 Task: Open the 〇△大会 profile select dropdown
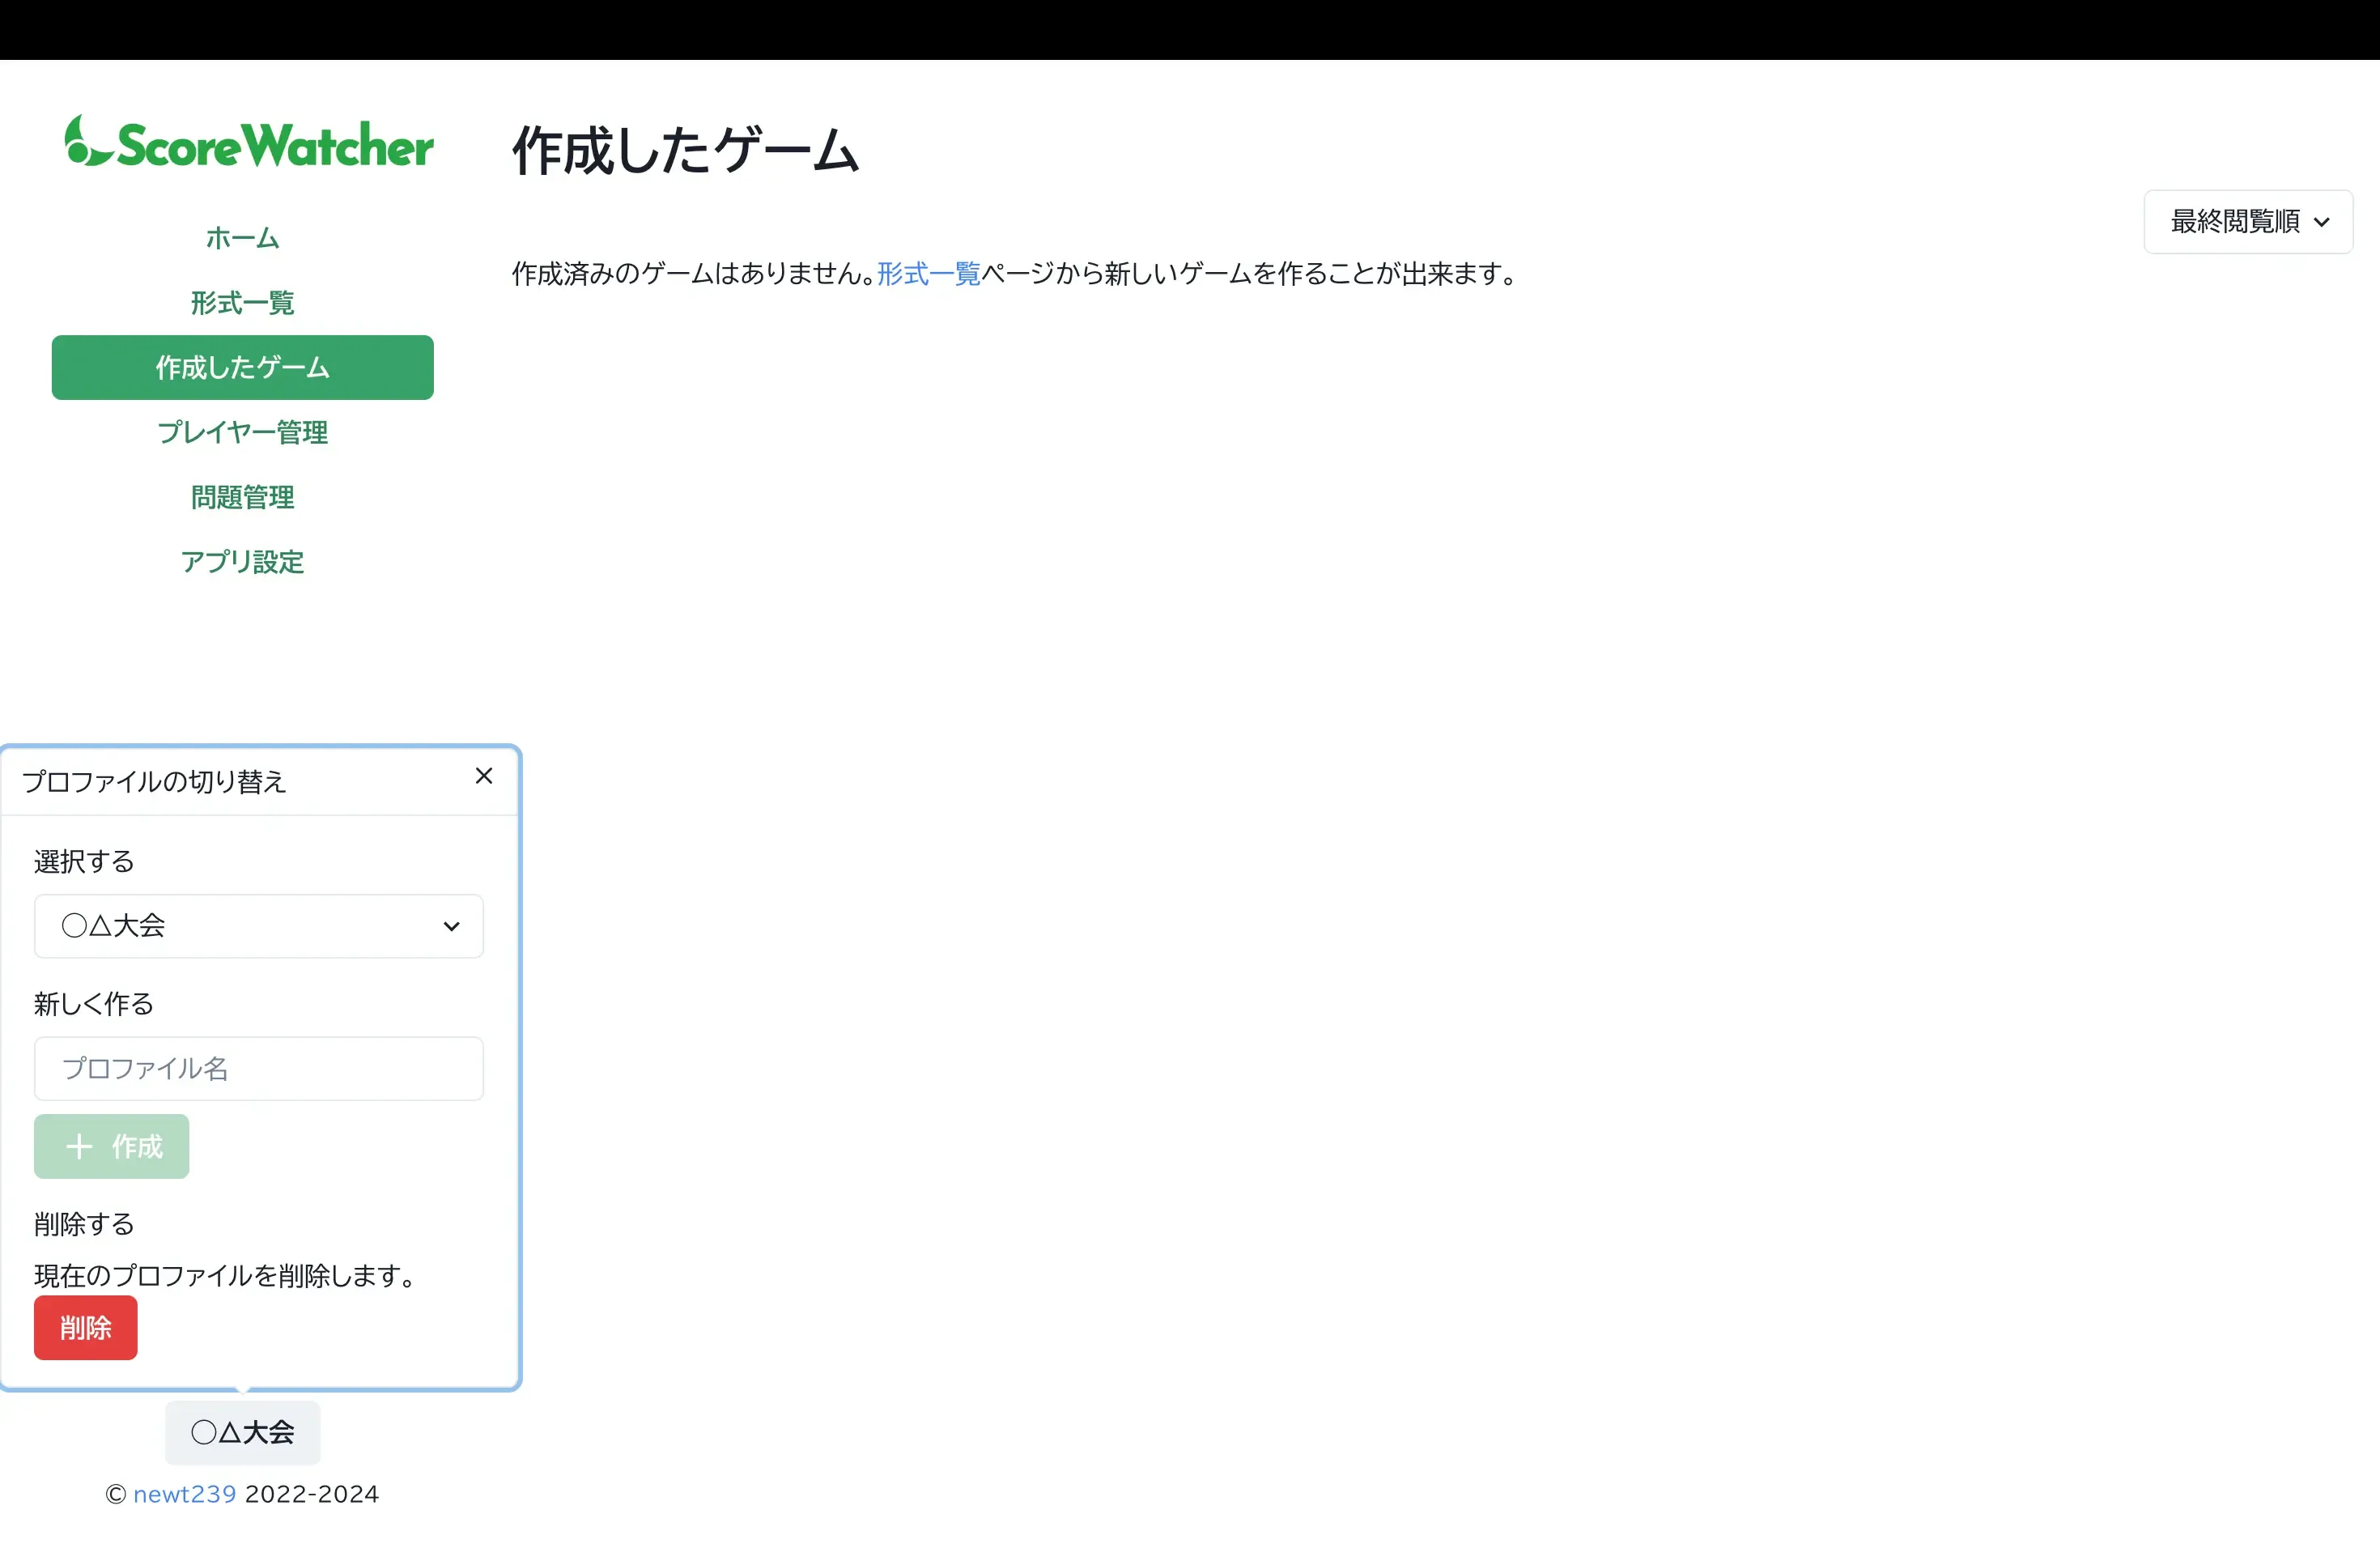[x=259, y=926]
